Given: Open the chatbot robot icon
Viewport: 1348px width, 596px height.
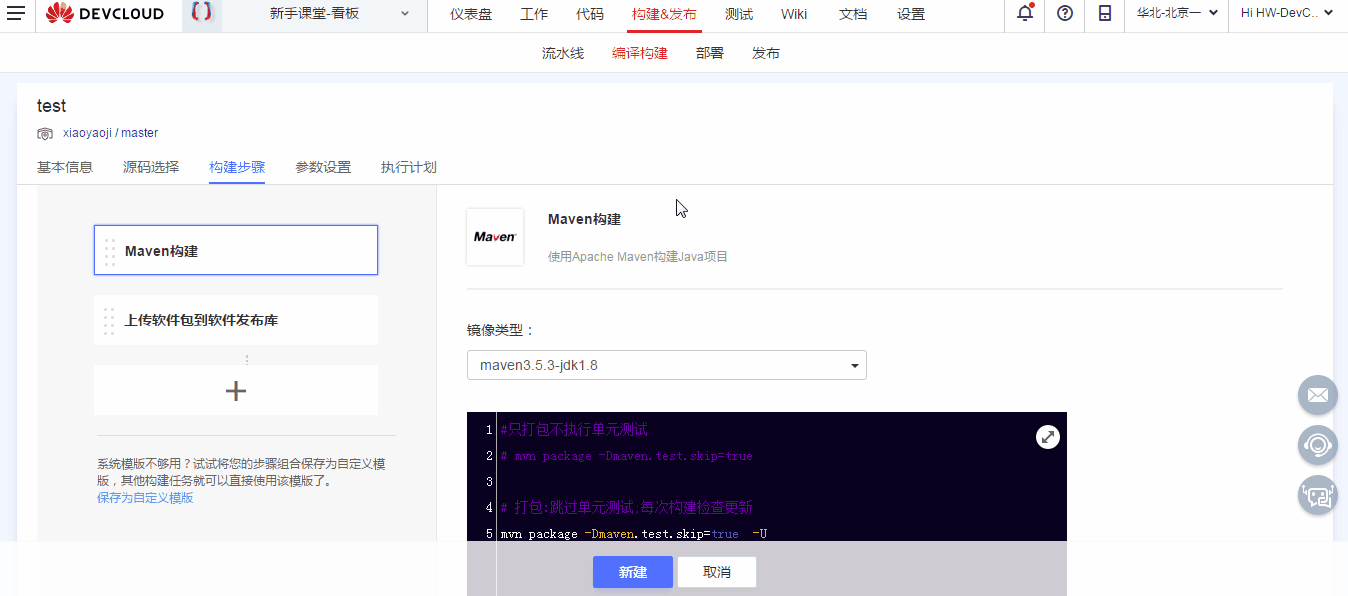Looking at the screenshot, I should pos(1317,495).
